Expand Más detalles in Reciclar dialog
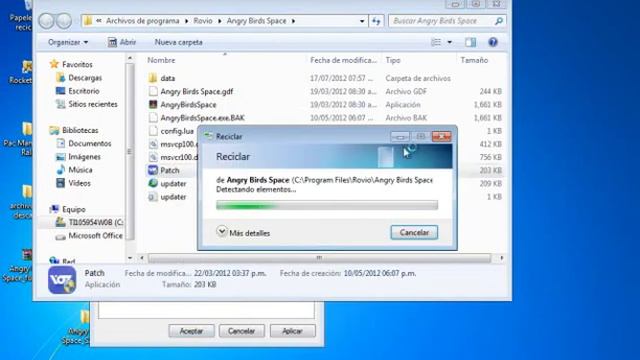The image size is (640, 360). click(243, 233)
